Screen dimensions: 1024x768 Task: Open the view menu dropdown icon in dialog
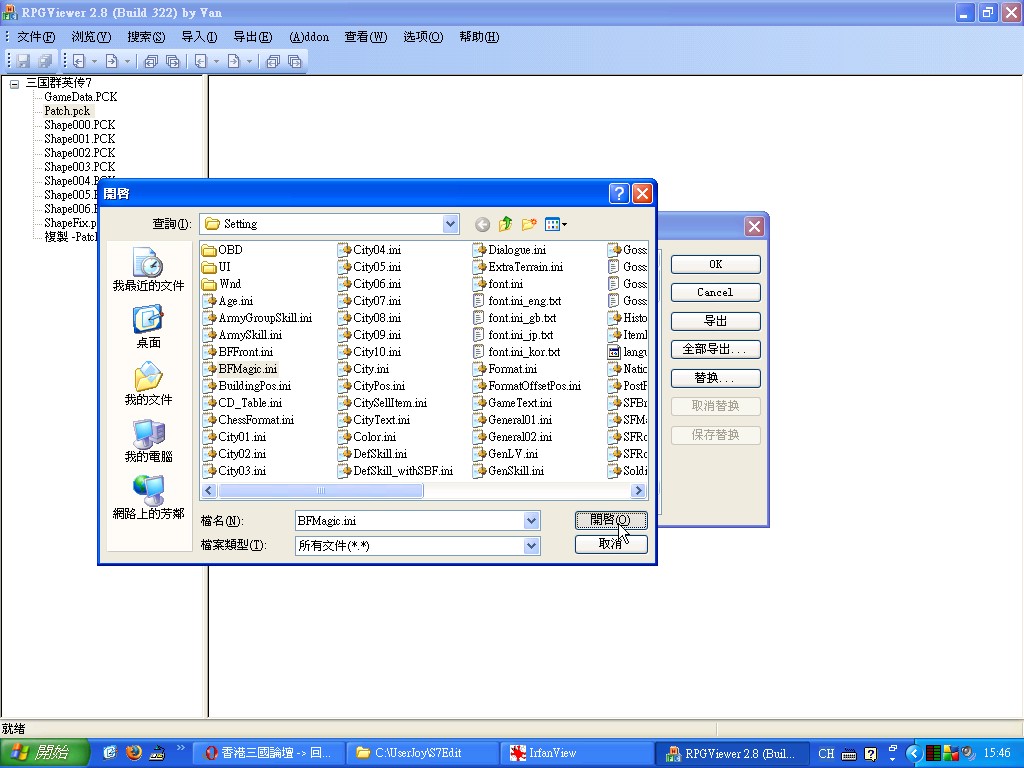click(556, 224)
